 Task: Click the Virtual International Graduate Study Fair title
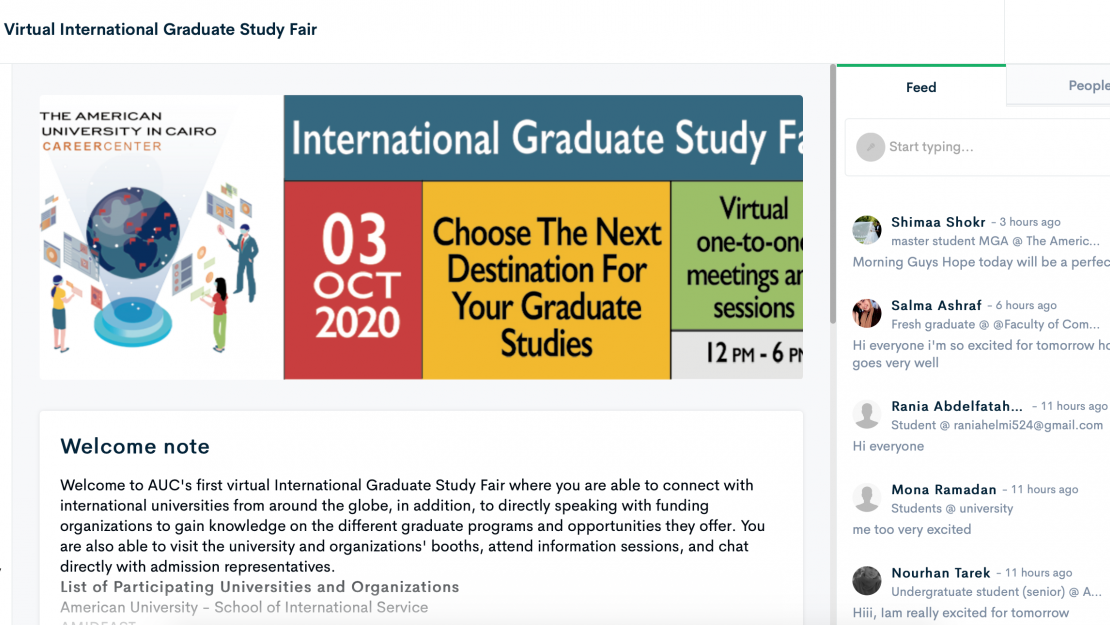coord(161,29)
